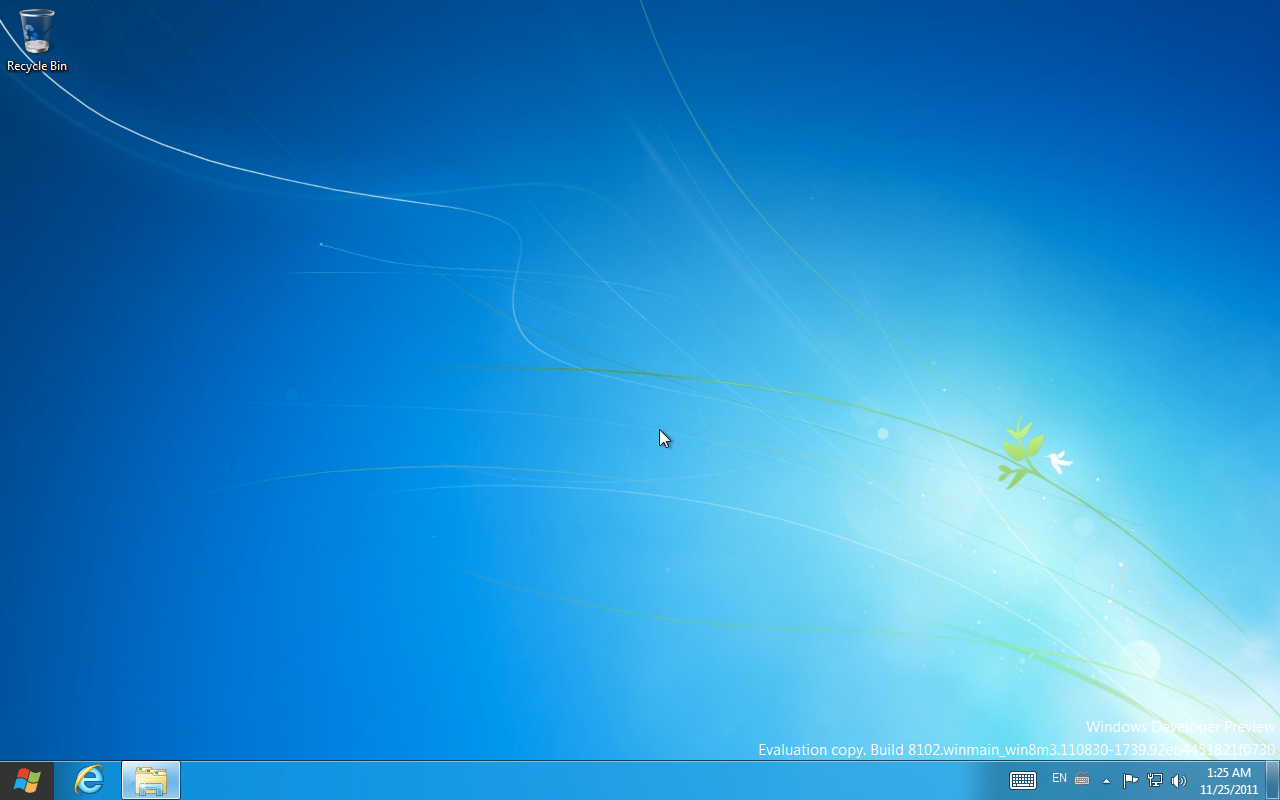
Task: Open Windows Explorer from the taskbar
Action: [x=151, y=780]
